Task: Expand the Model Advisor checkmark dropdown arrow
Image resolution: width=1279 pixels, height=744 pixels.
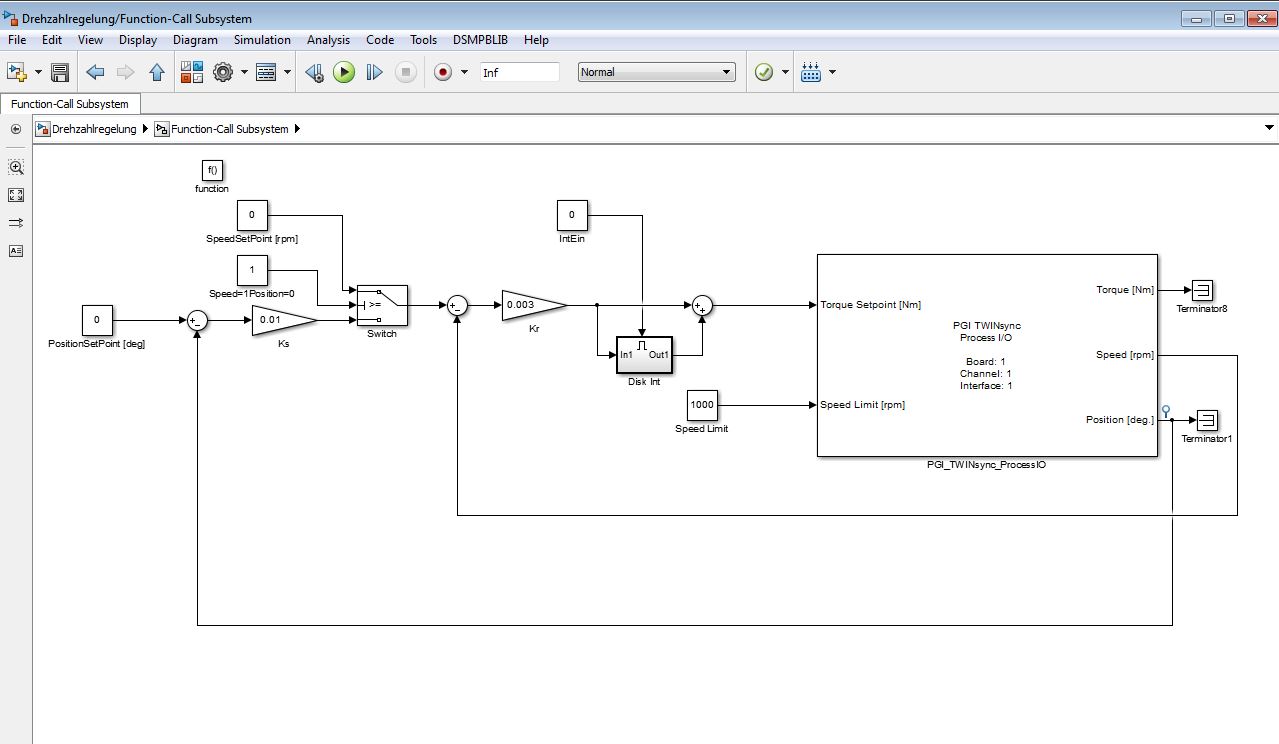Action: pyautogui.click(x=786, y=72)
